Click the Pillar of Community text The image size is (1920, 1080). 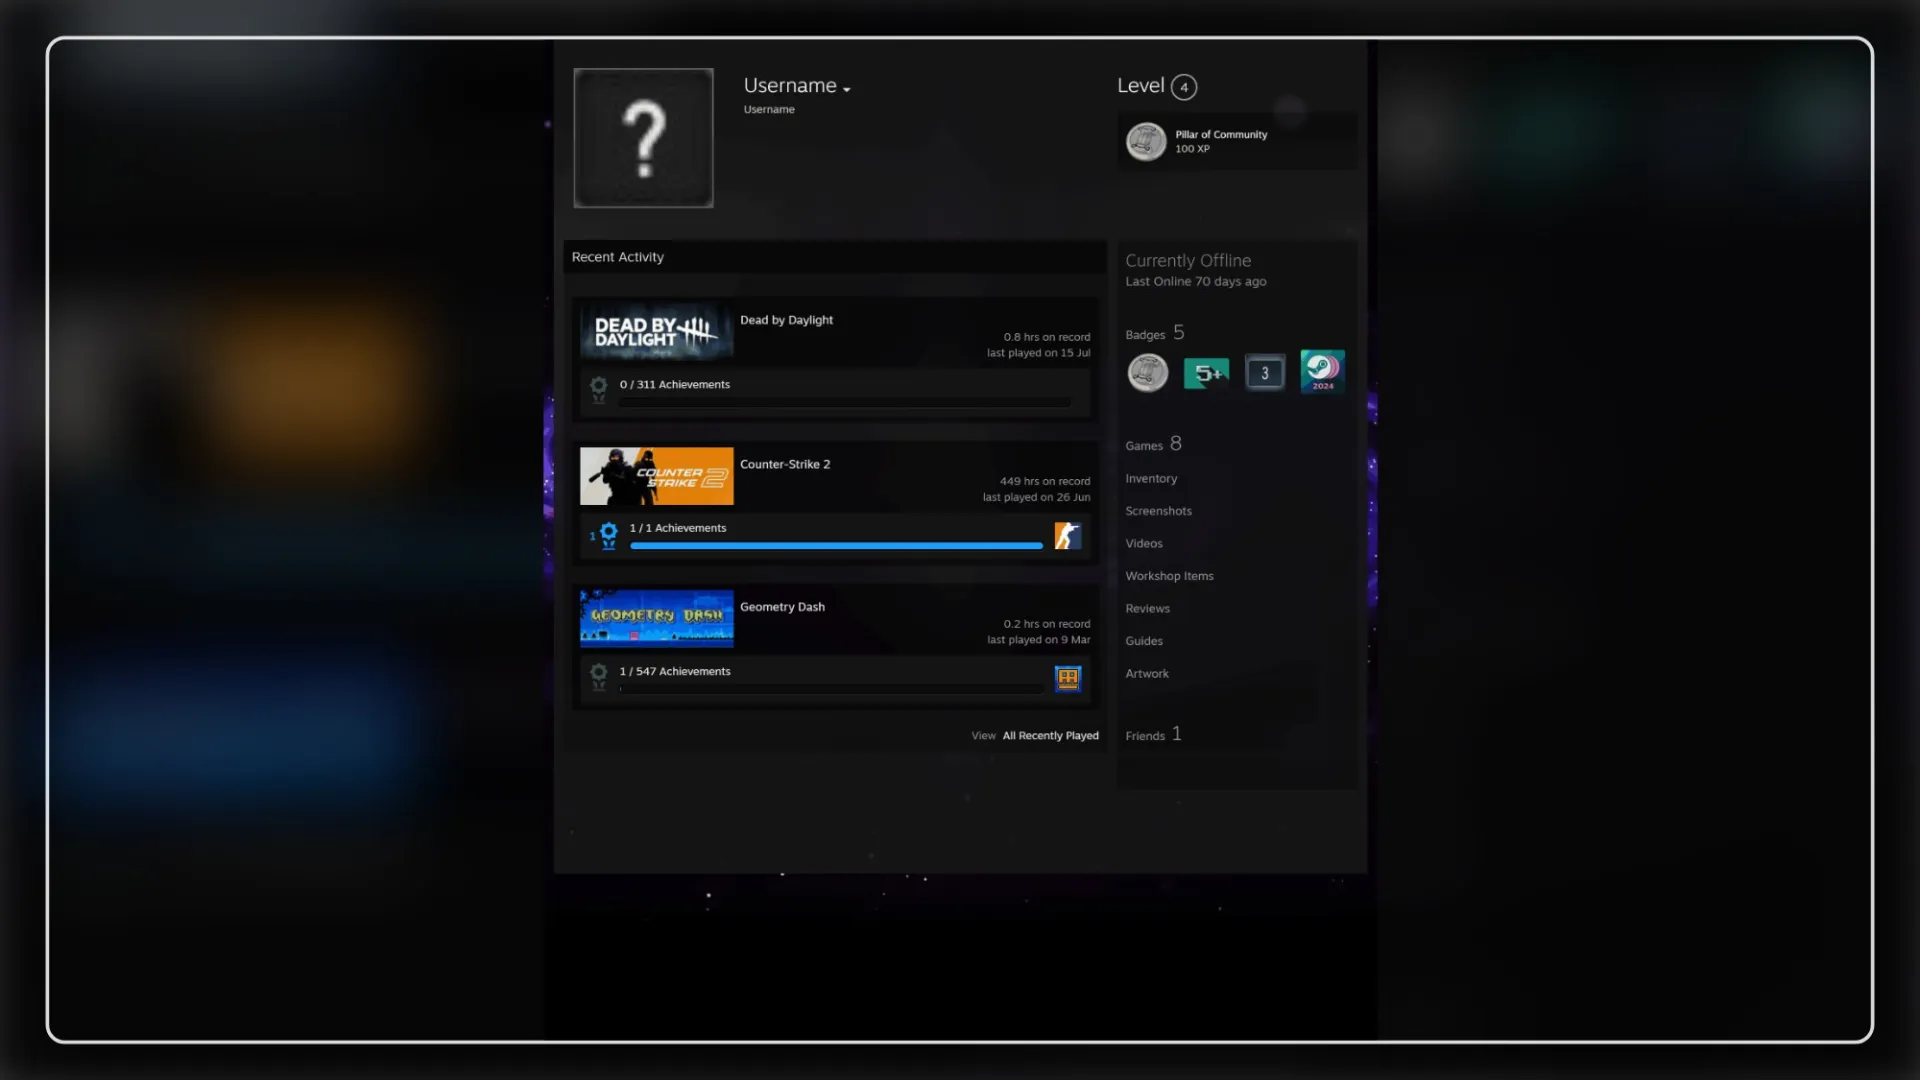click(1221, 134)
